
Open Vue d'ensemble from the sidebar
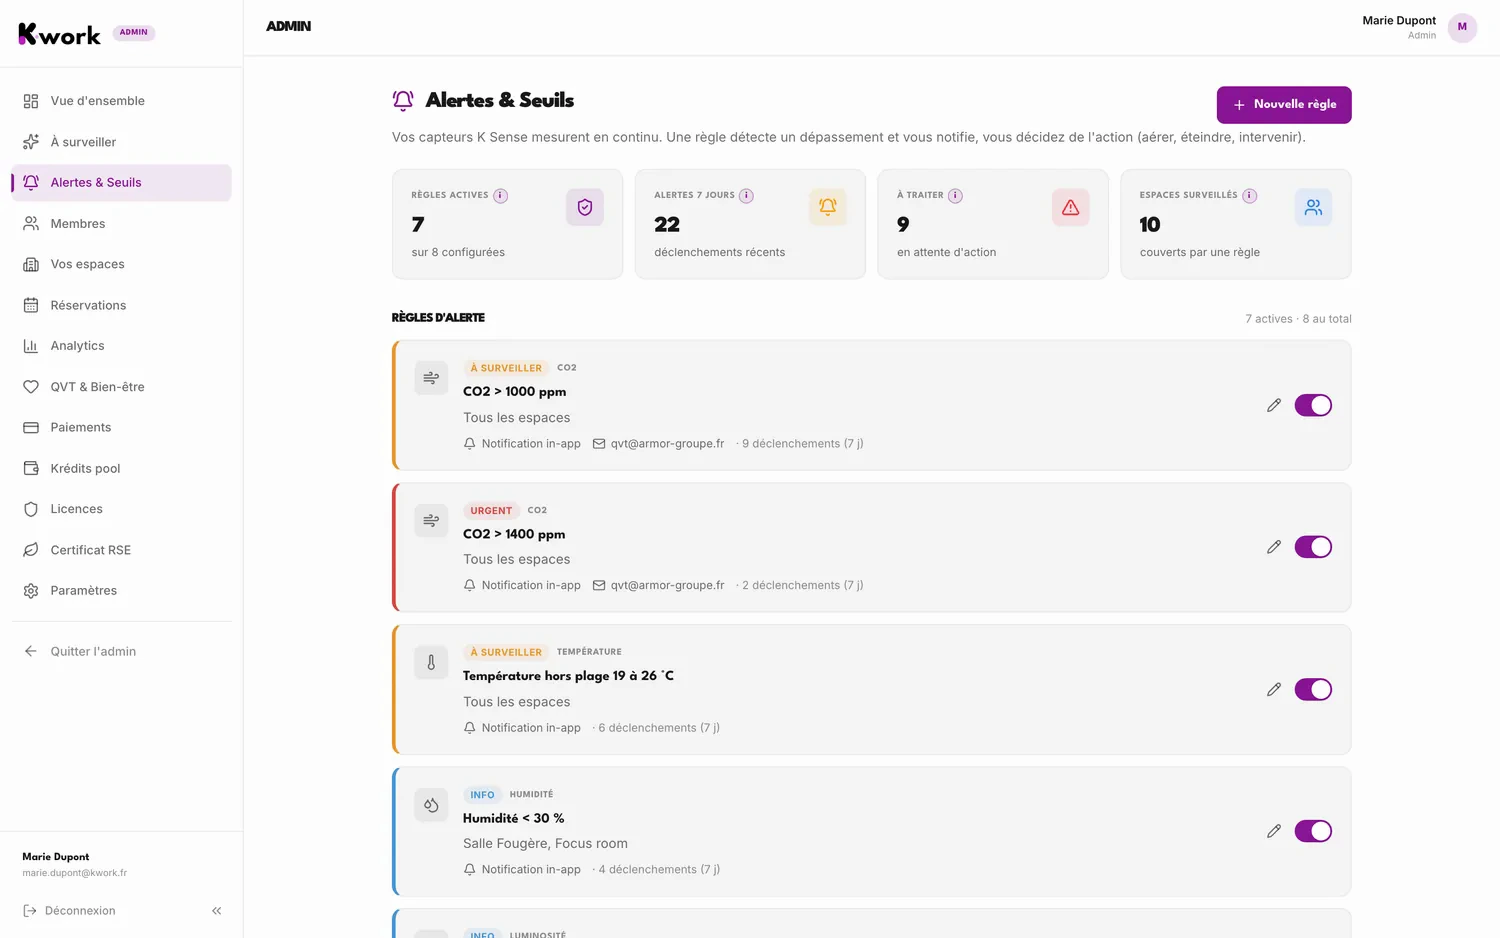point(121,101)
